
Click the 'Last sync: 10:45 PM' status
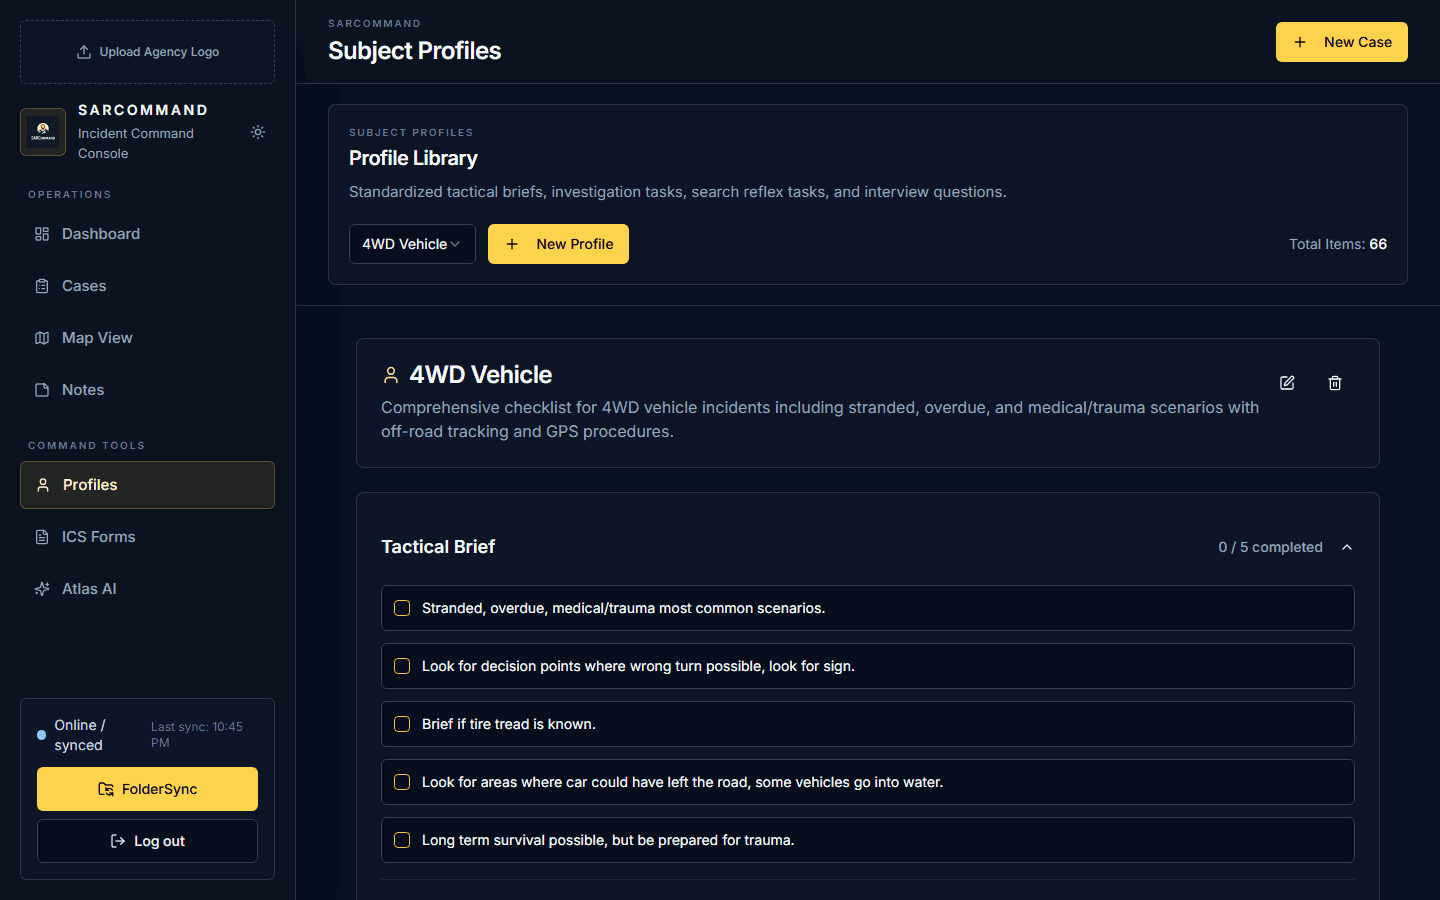[197, 735]
